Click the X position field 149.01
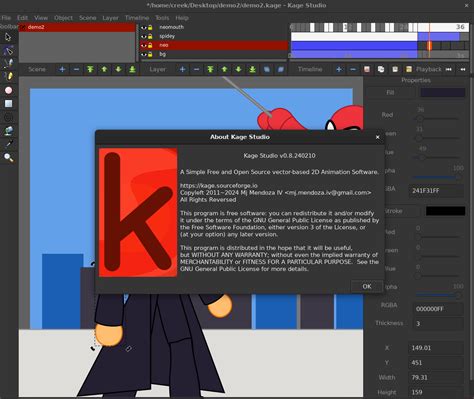 click(x=436, y=348)
